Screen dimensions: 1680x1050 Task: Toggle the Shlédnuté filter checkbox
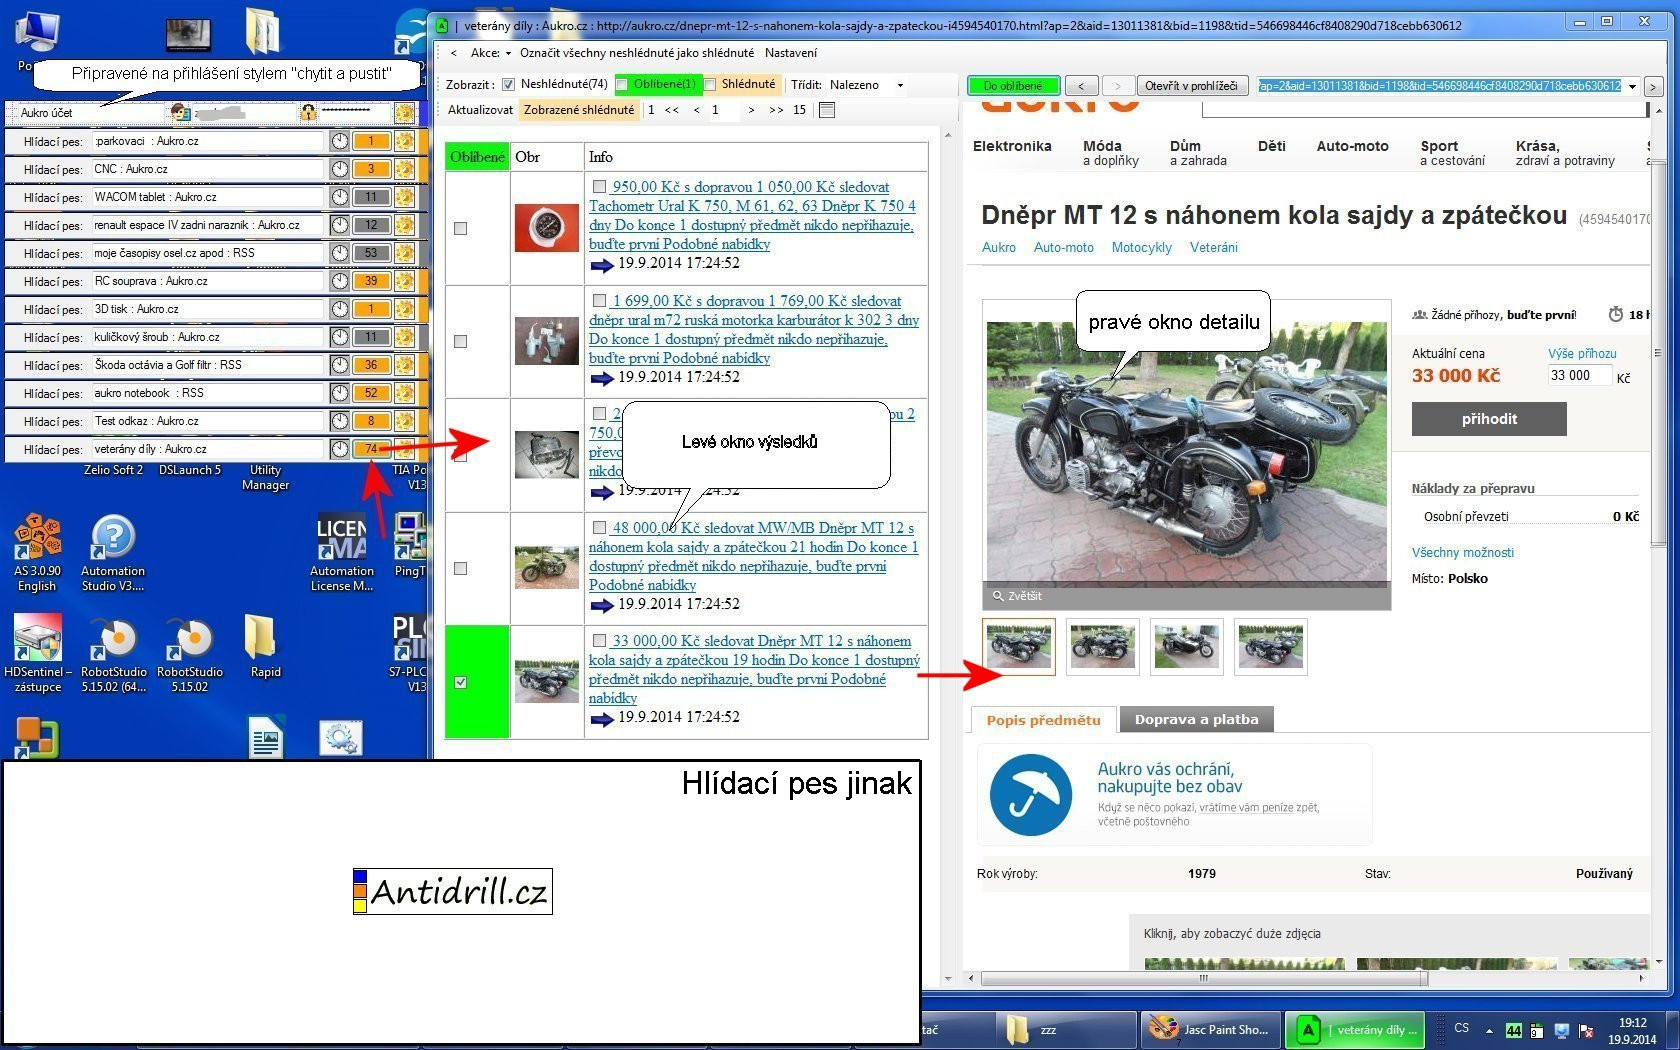[x=710, y=85]
